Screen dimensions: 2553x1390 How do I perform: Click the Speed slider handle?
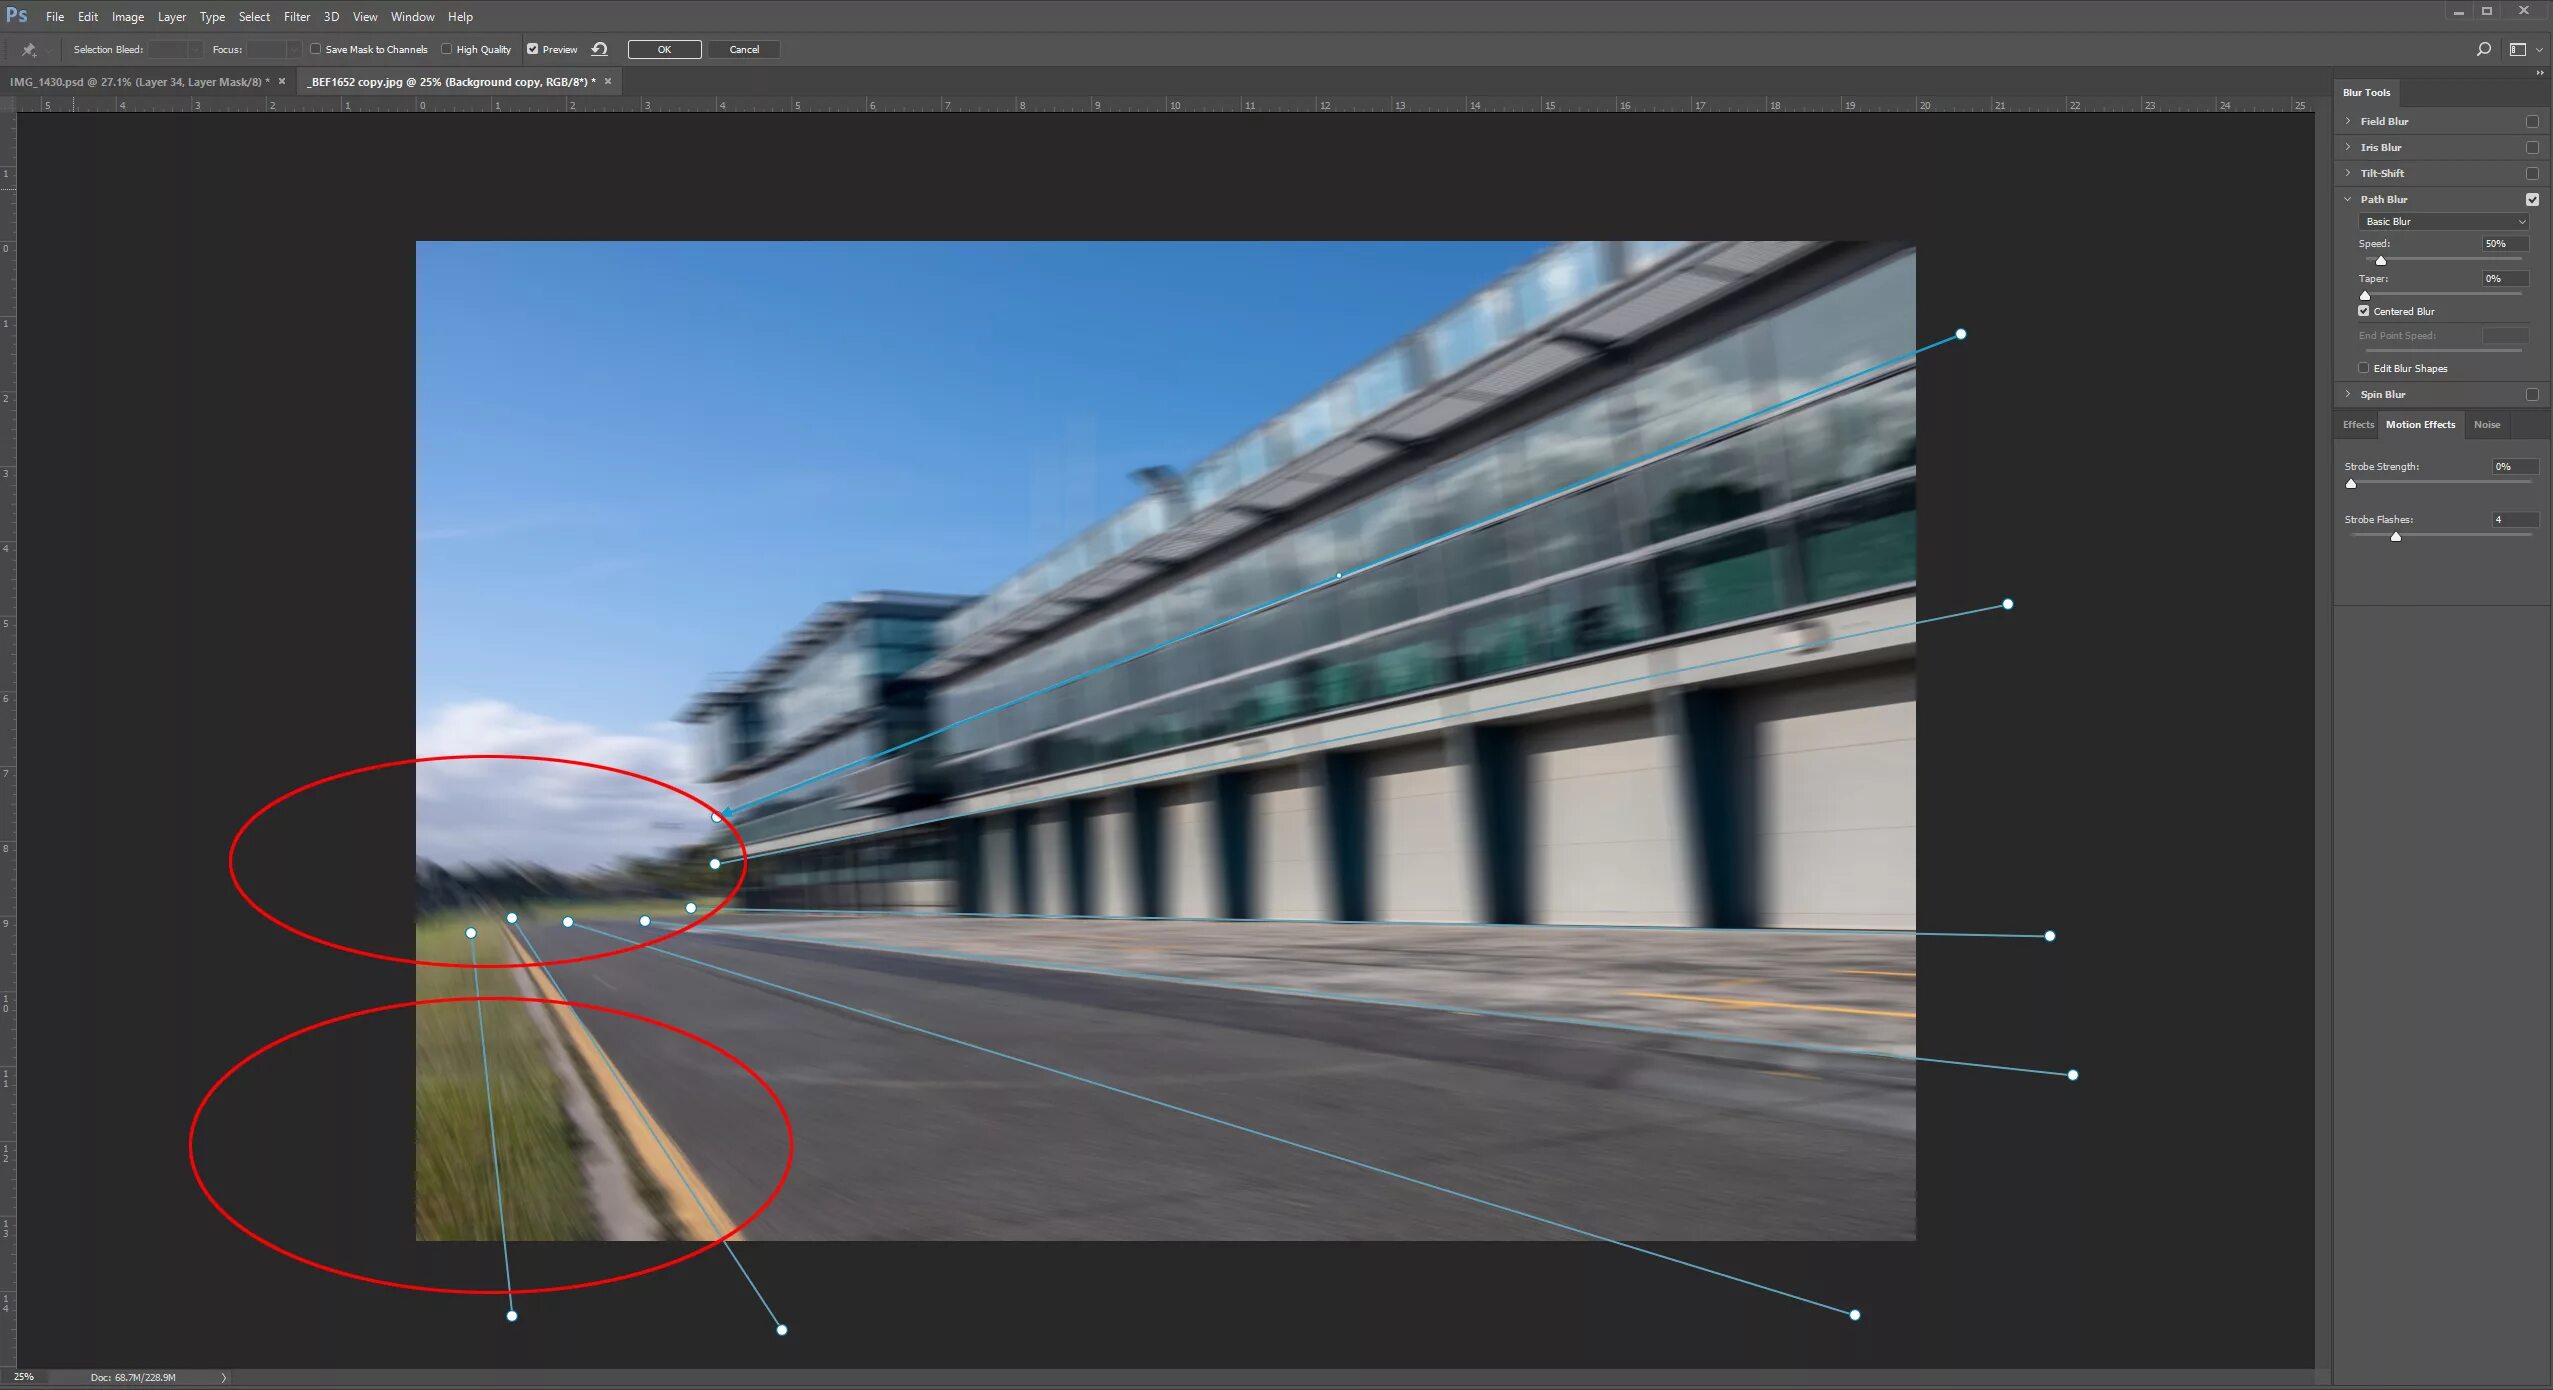(2381, 261)
